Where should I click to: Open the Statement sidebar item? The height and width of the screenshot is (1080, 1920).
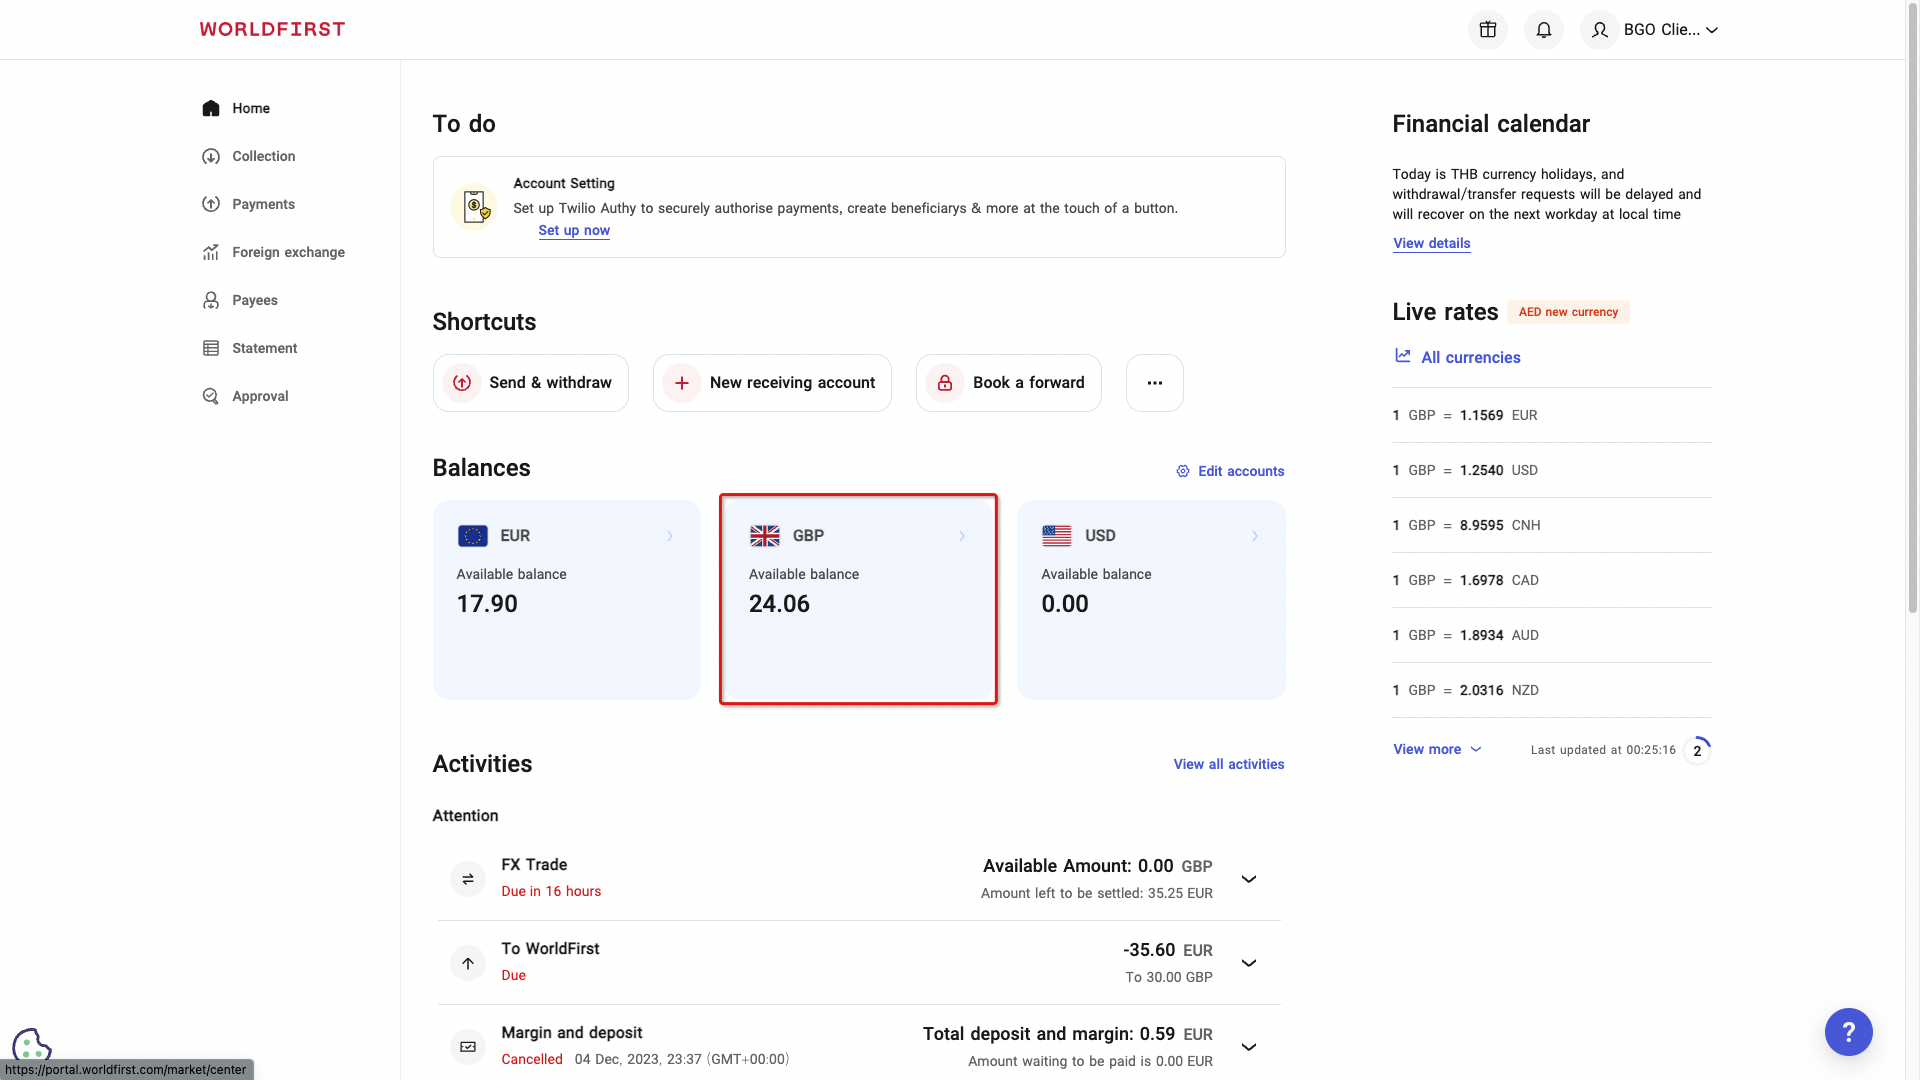click(x=264, y=348)
